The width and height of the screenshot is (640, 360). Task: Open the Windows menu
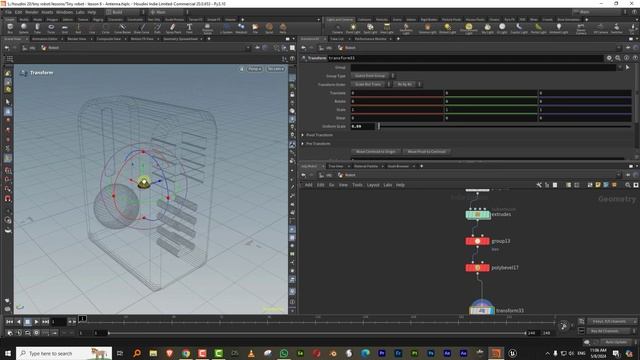point(64,12)
